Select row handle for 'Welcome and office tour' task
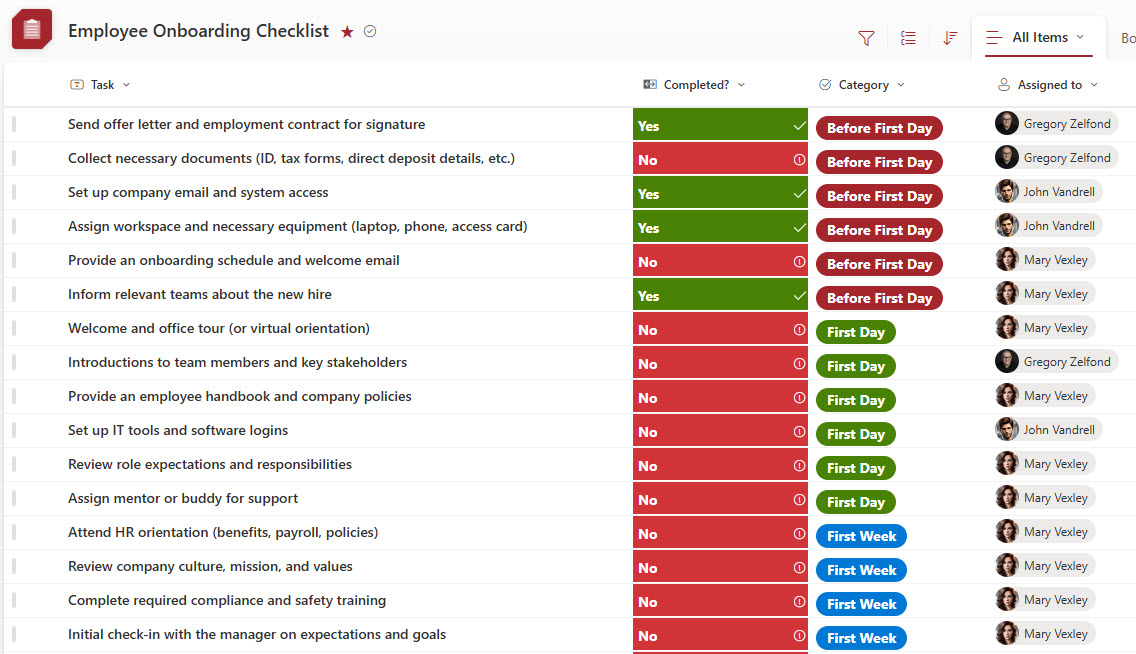 coord(14,328)
